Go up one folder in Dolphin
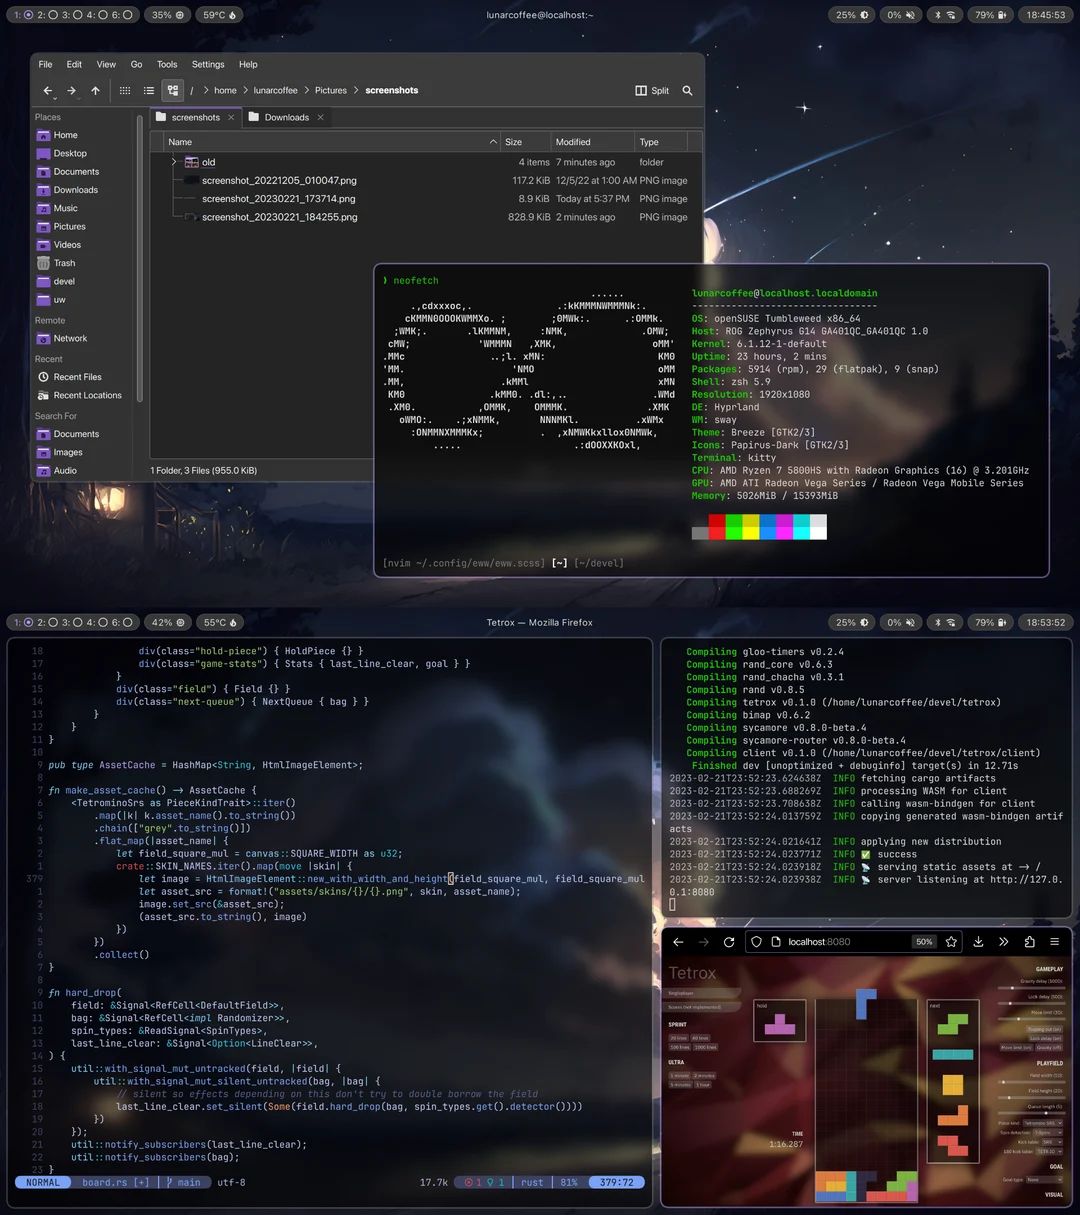 click(96, 90)
